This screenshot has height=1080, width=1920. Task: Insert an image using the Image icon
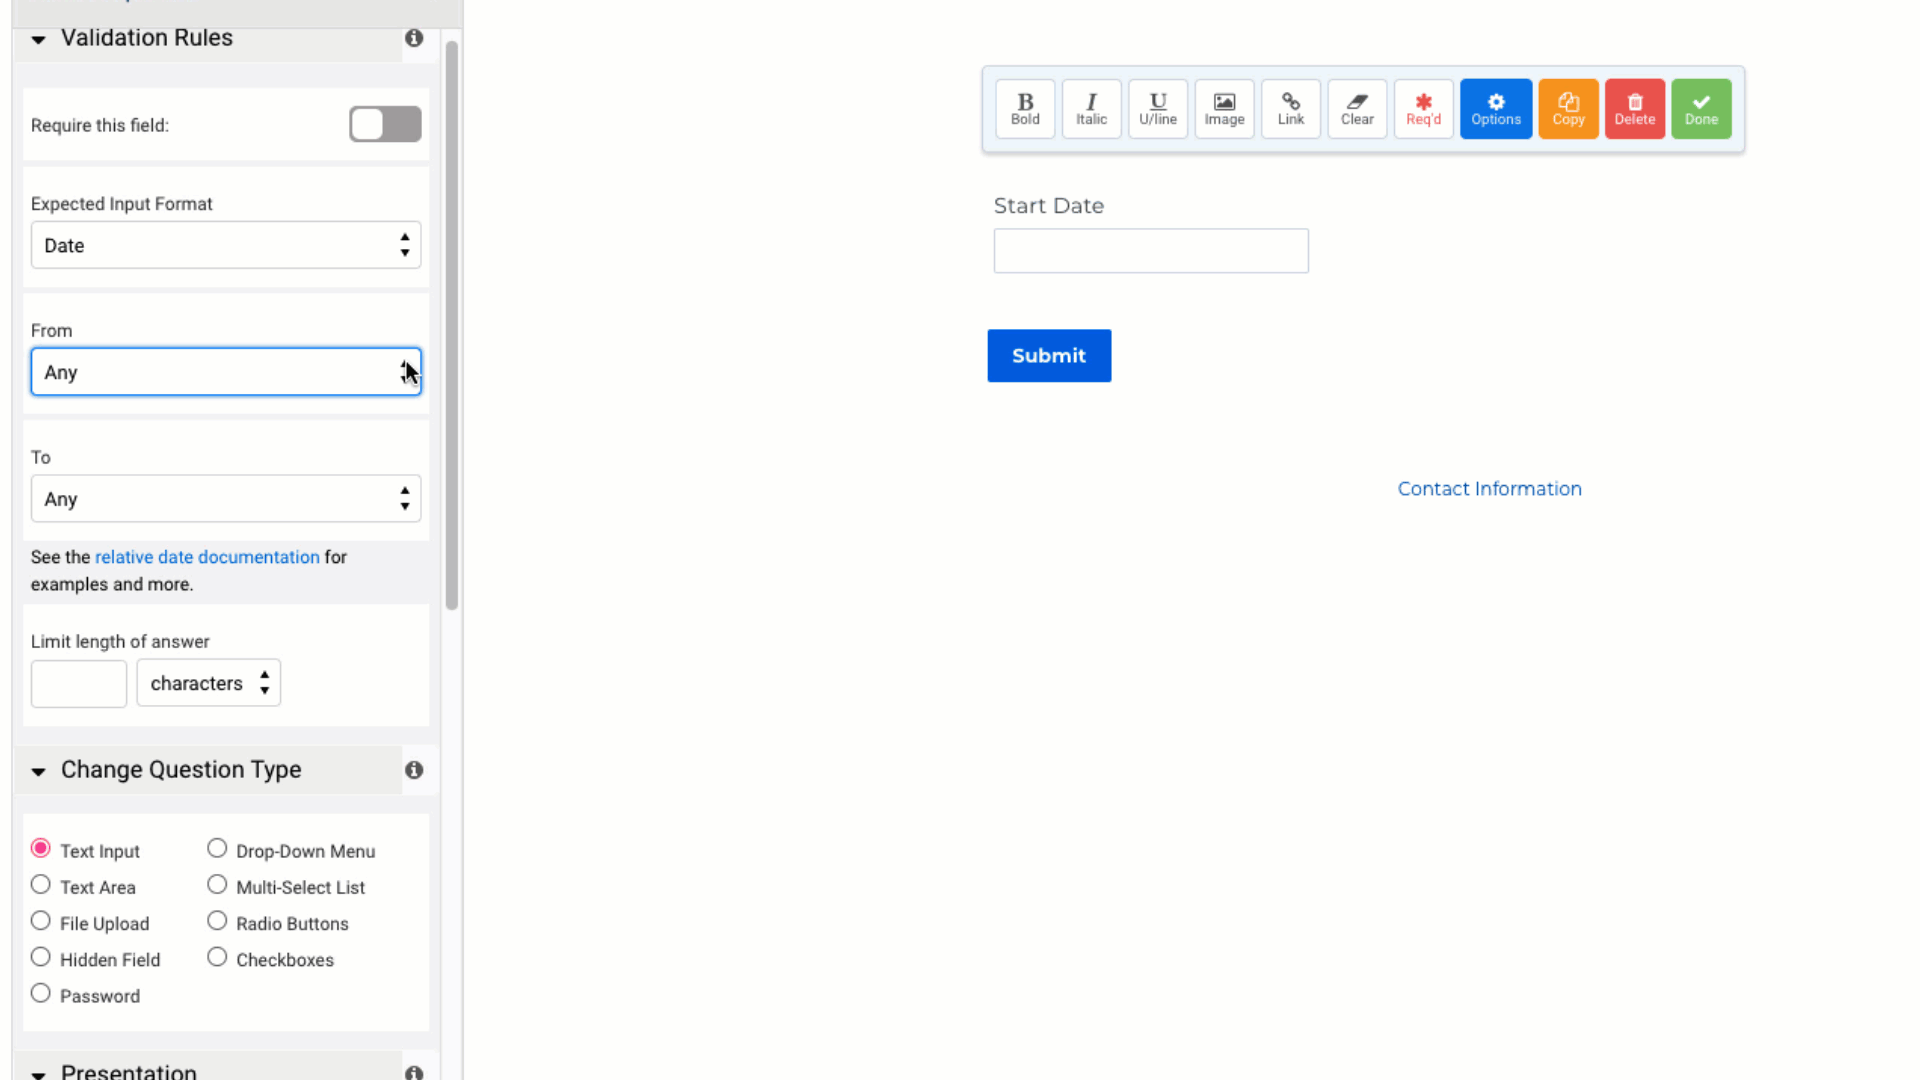pos(1224,108)
